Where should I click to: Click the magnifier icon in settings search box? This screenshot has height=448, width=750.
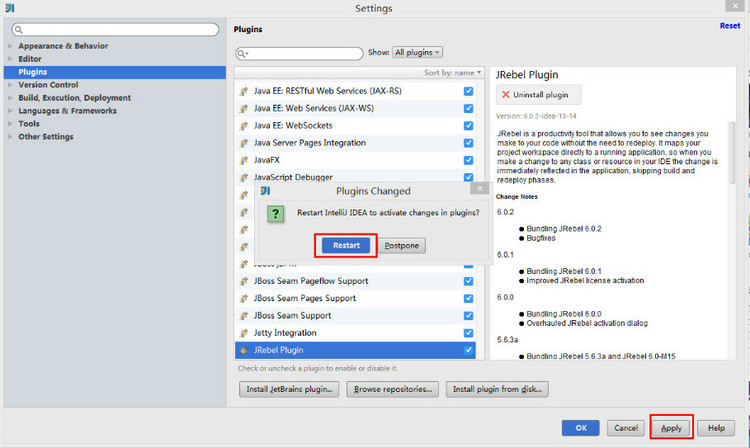(x=19, y=30)
